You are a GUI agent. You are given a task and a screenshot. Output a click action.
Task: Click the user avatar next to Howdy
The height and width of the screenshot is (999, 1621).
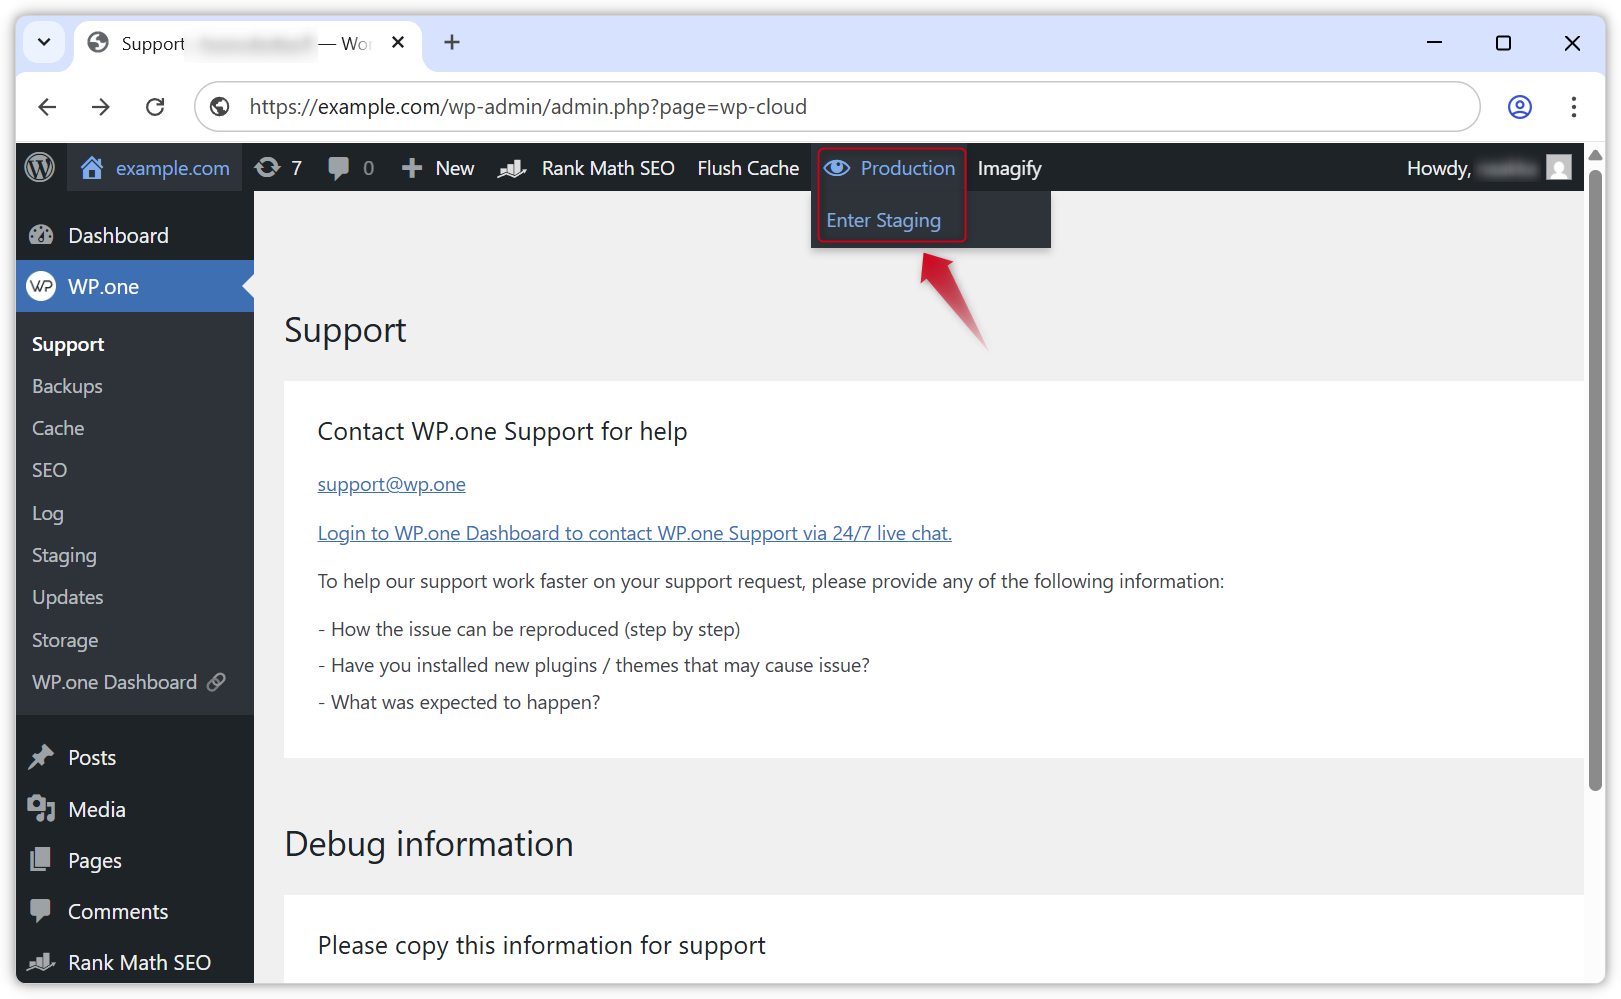[1558, 167]
